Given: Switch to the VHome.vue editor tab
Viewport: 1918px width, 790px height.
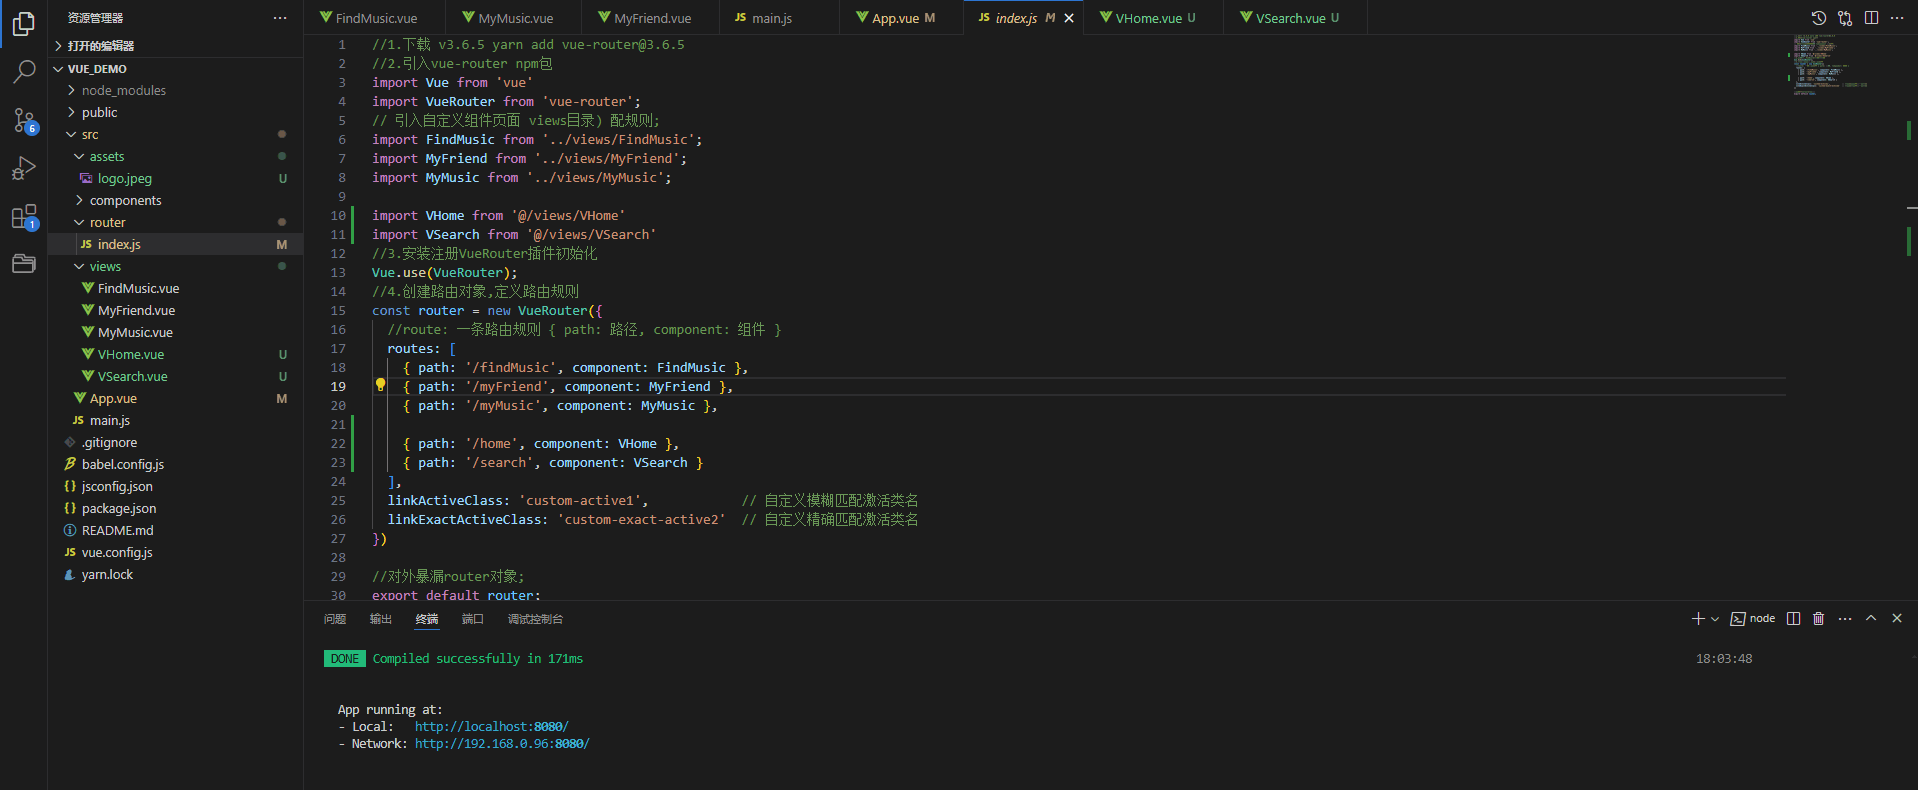Looking at the screenshot, I should point(1155,18).
